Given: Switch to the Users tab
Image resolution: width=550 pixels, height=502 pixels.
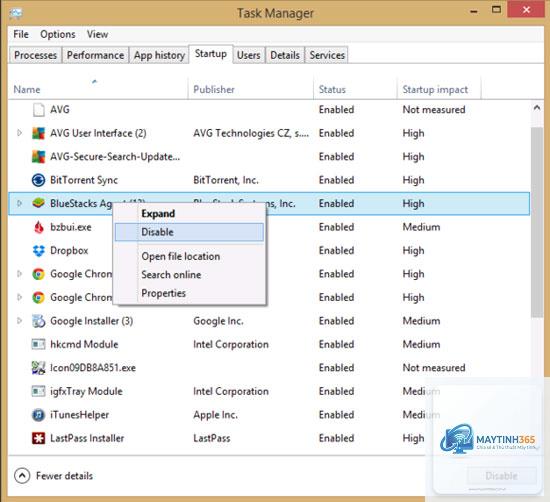Looking at the screenshot, I should pos(249,55).
